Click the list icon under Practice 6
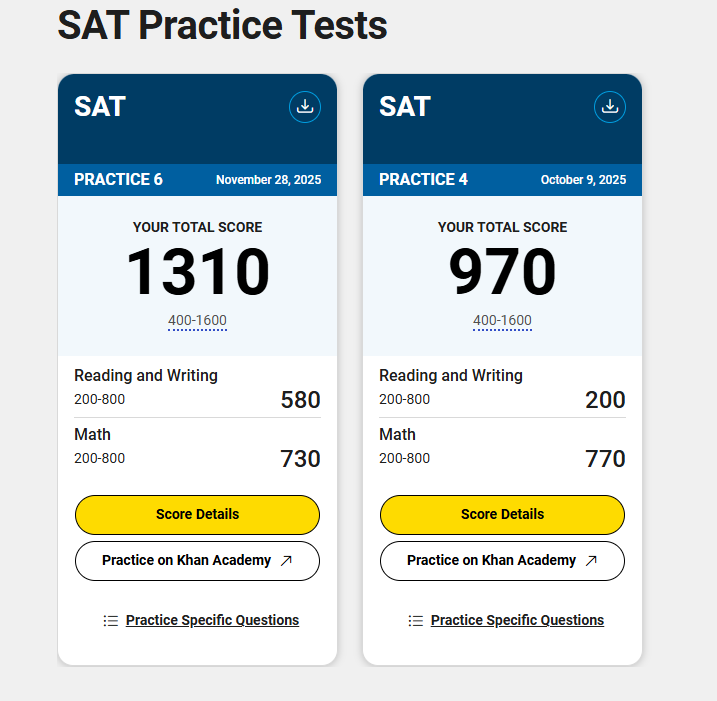 (111, 621)
